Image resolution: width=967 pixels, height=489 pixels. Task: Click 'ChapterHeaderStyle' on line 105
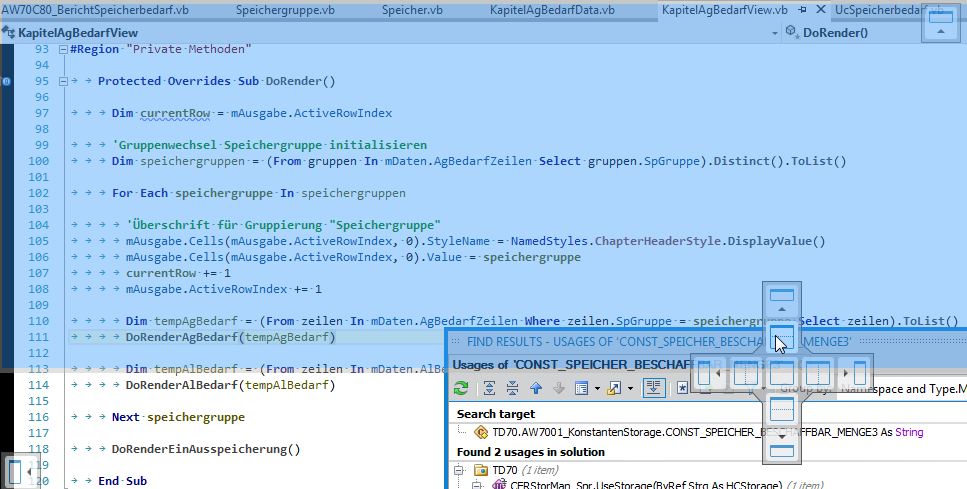point(657,241)
